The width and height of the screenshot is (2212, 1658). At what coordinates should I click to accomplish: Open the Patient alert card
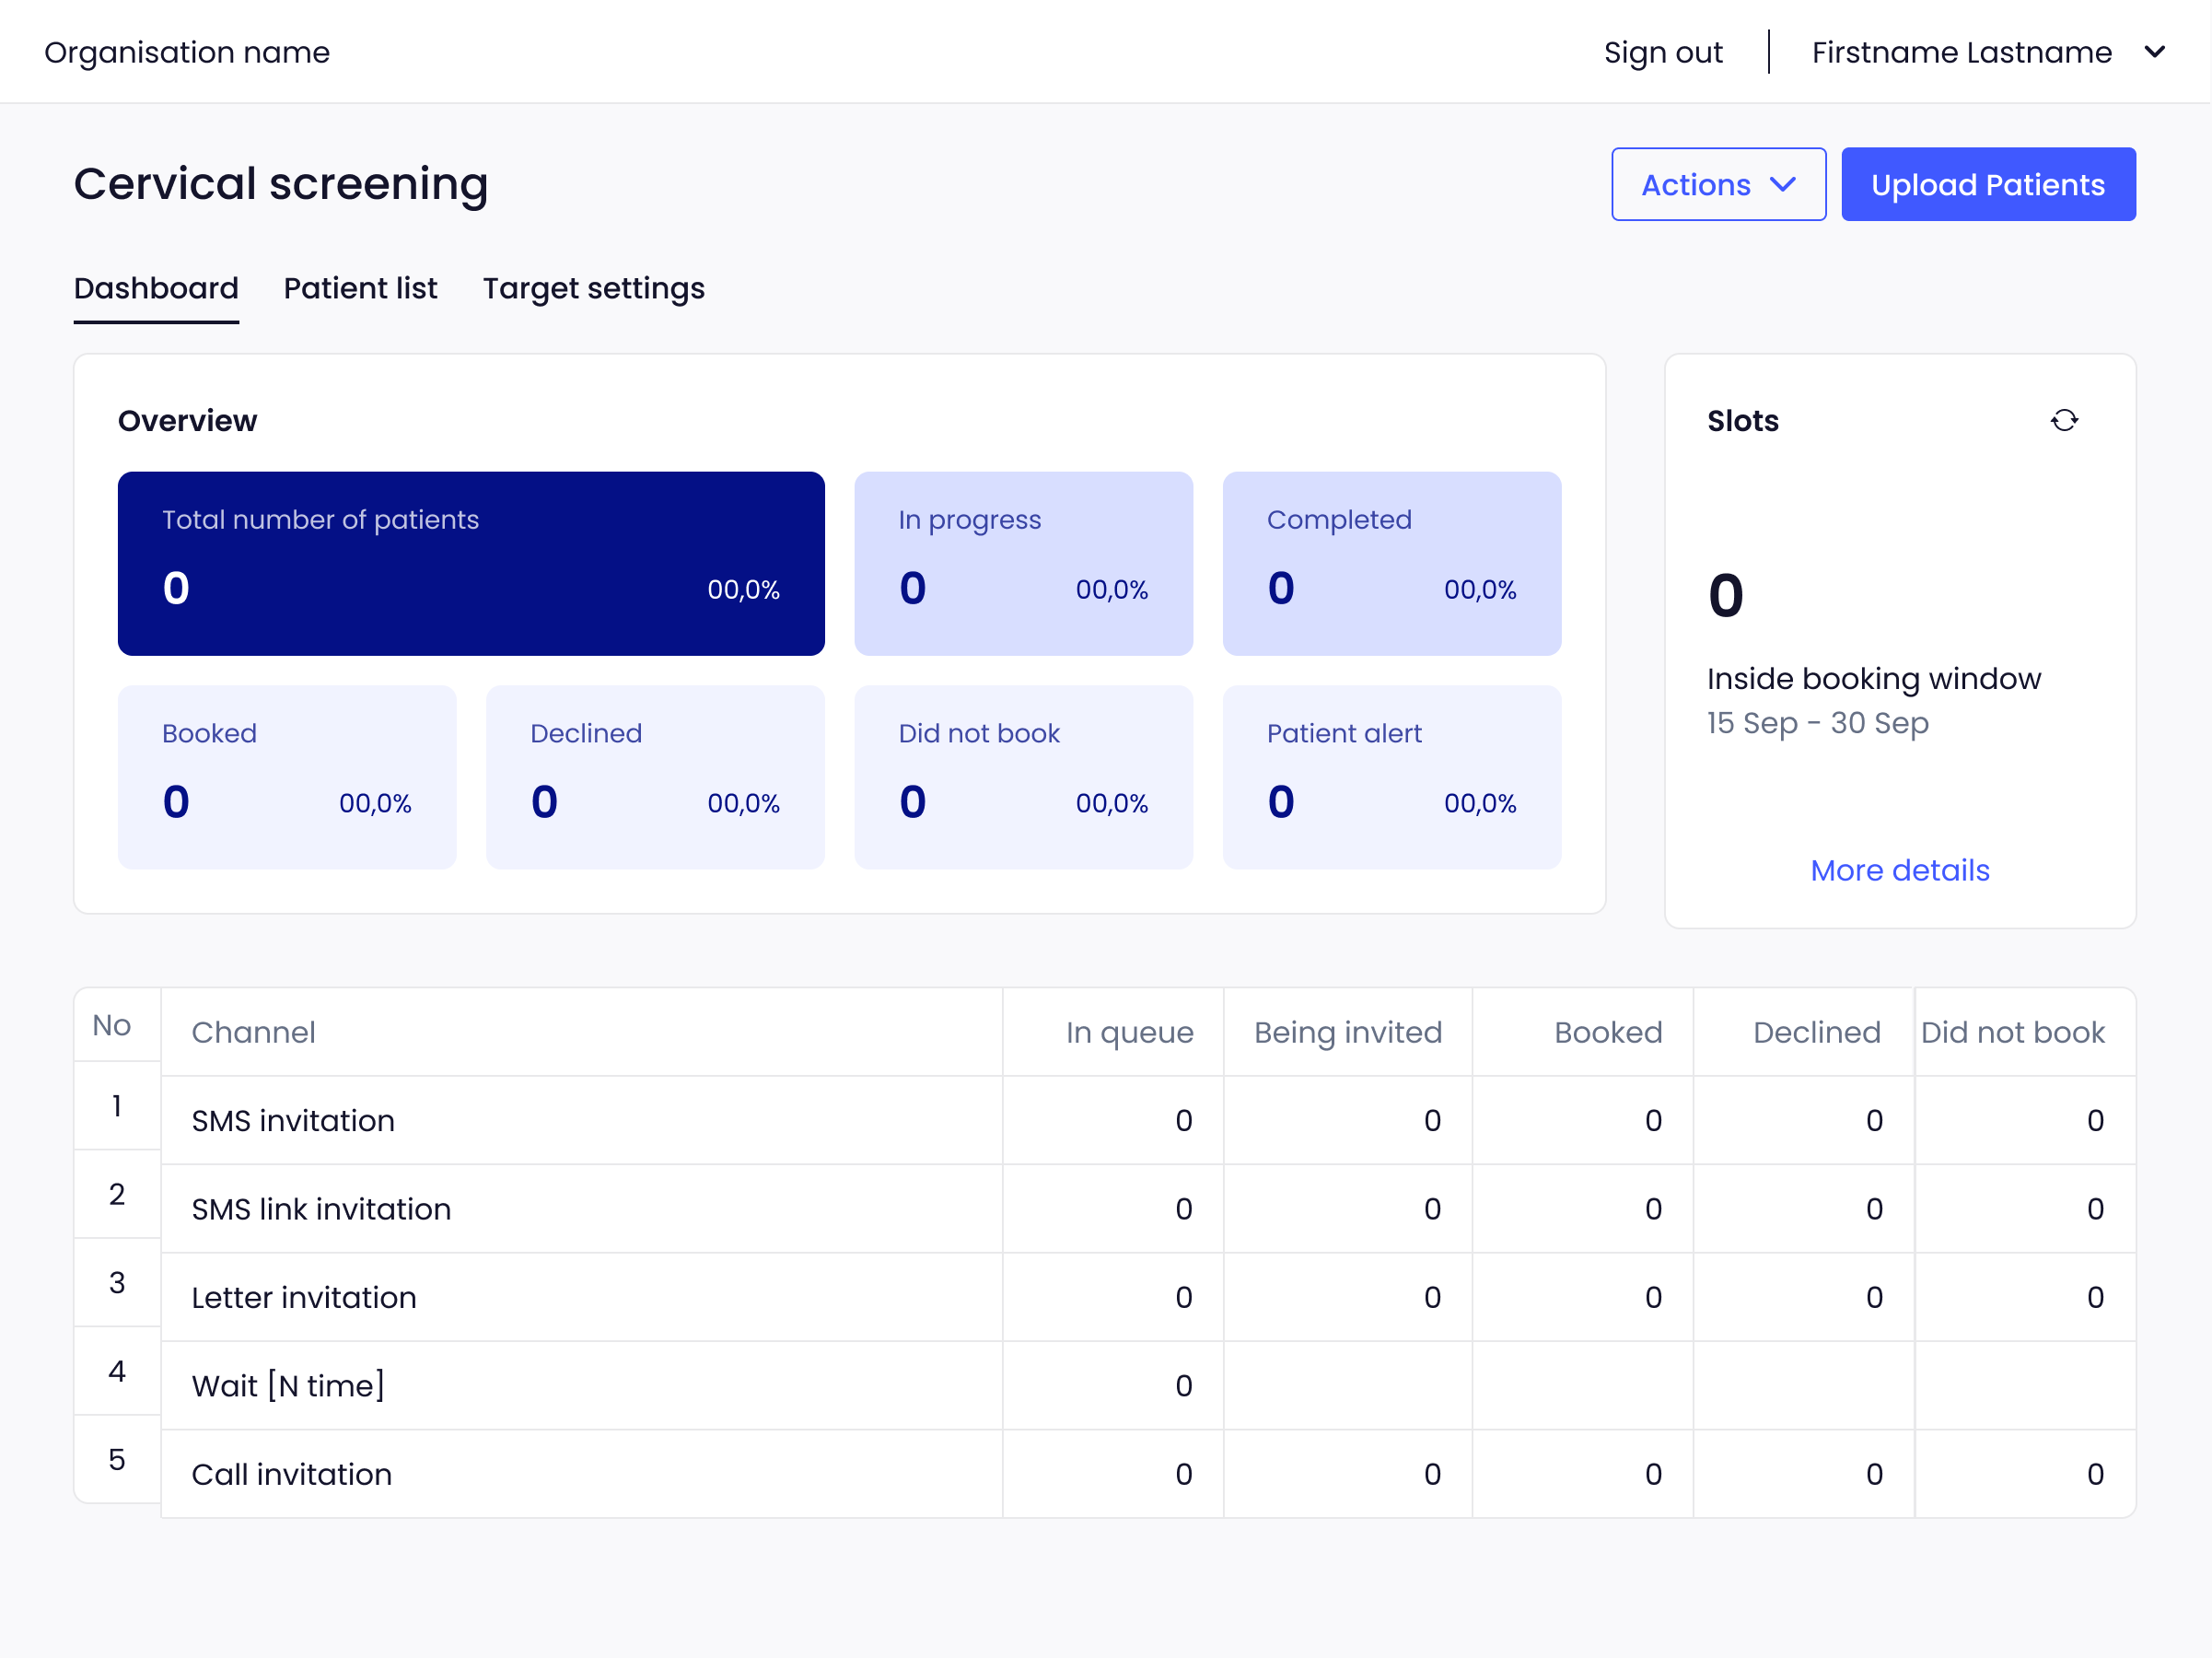coord(1391,777)
